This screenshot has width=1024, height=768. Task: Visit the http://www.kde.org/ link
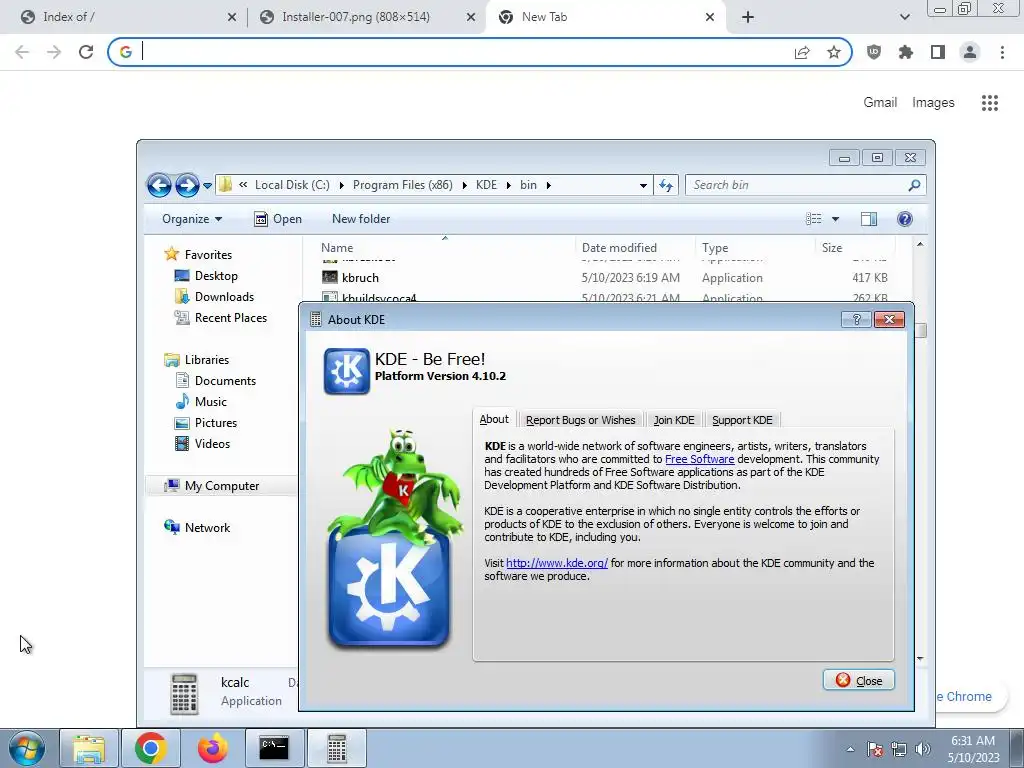[x=556, y=563]
